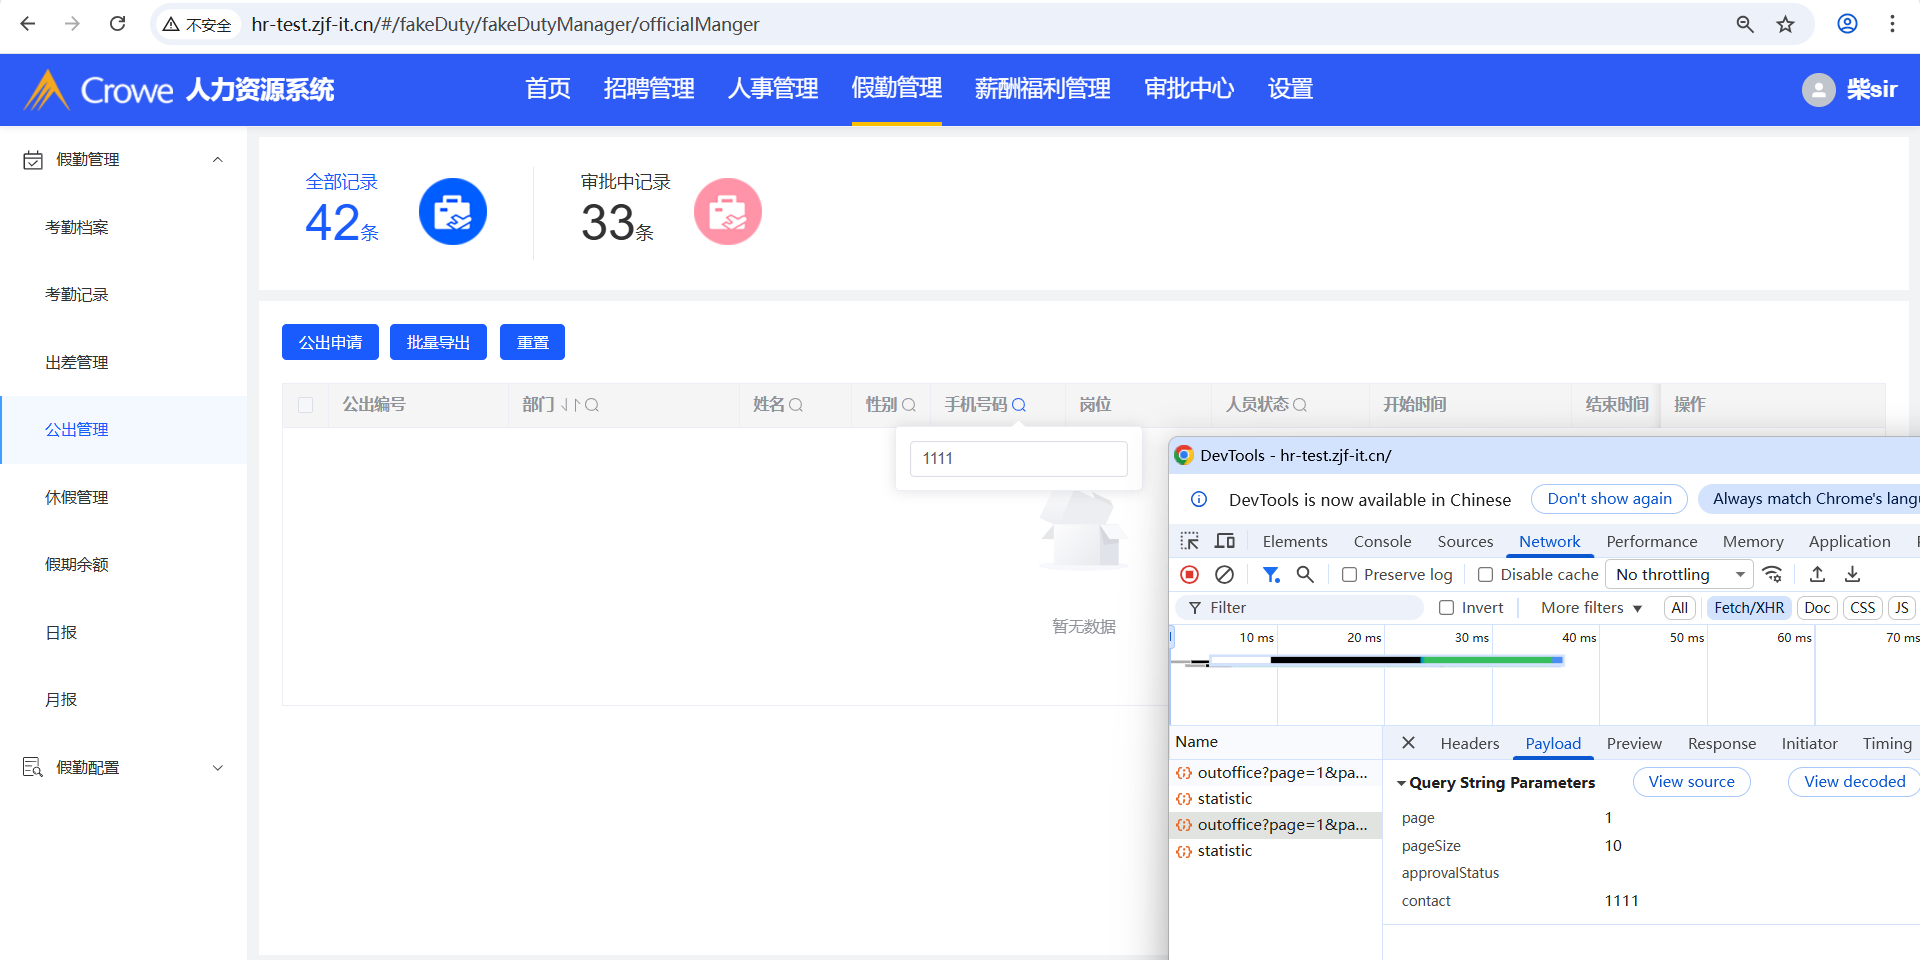Go to 审批中心 in the top navigation

[1189, 89]
